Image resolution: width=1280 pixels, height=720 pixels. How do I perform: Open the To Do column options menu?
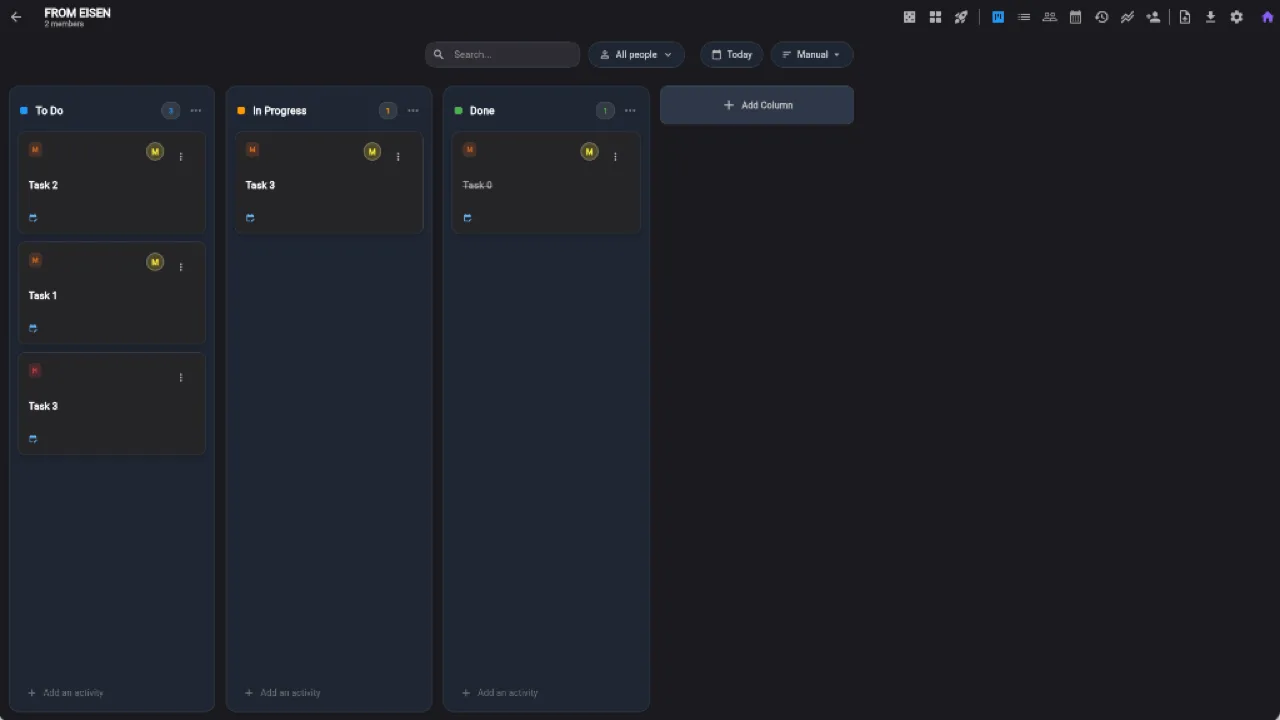pos(195,110)
